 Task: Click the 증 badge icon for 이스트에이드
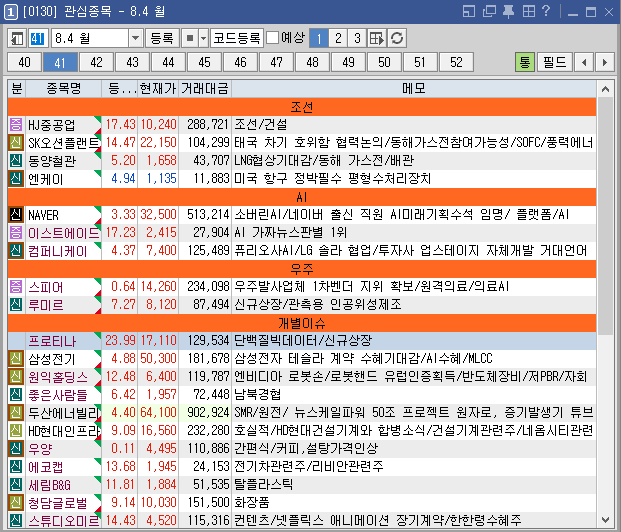(x=16, y=233)
